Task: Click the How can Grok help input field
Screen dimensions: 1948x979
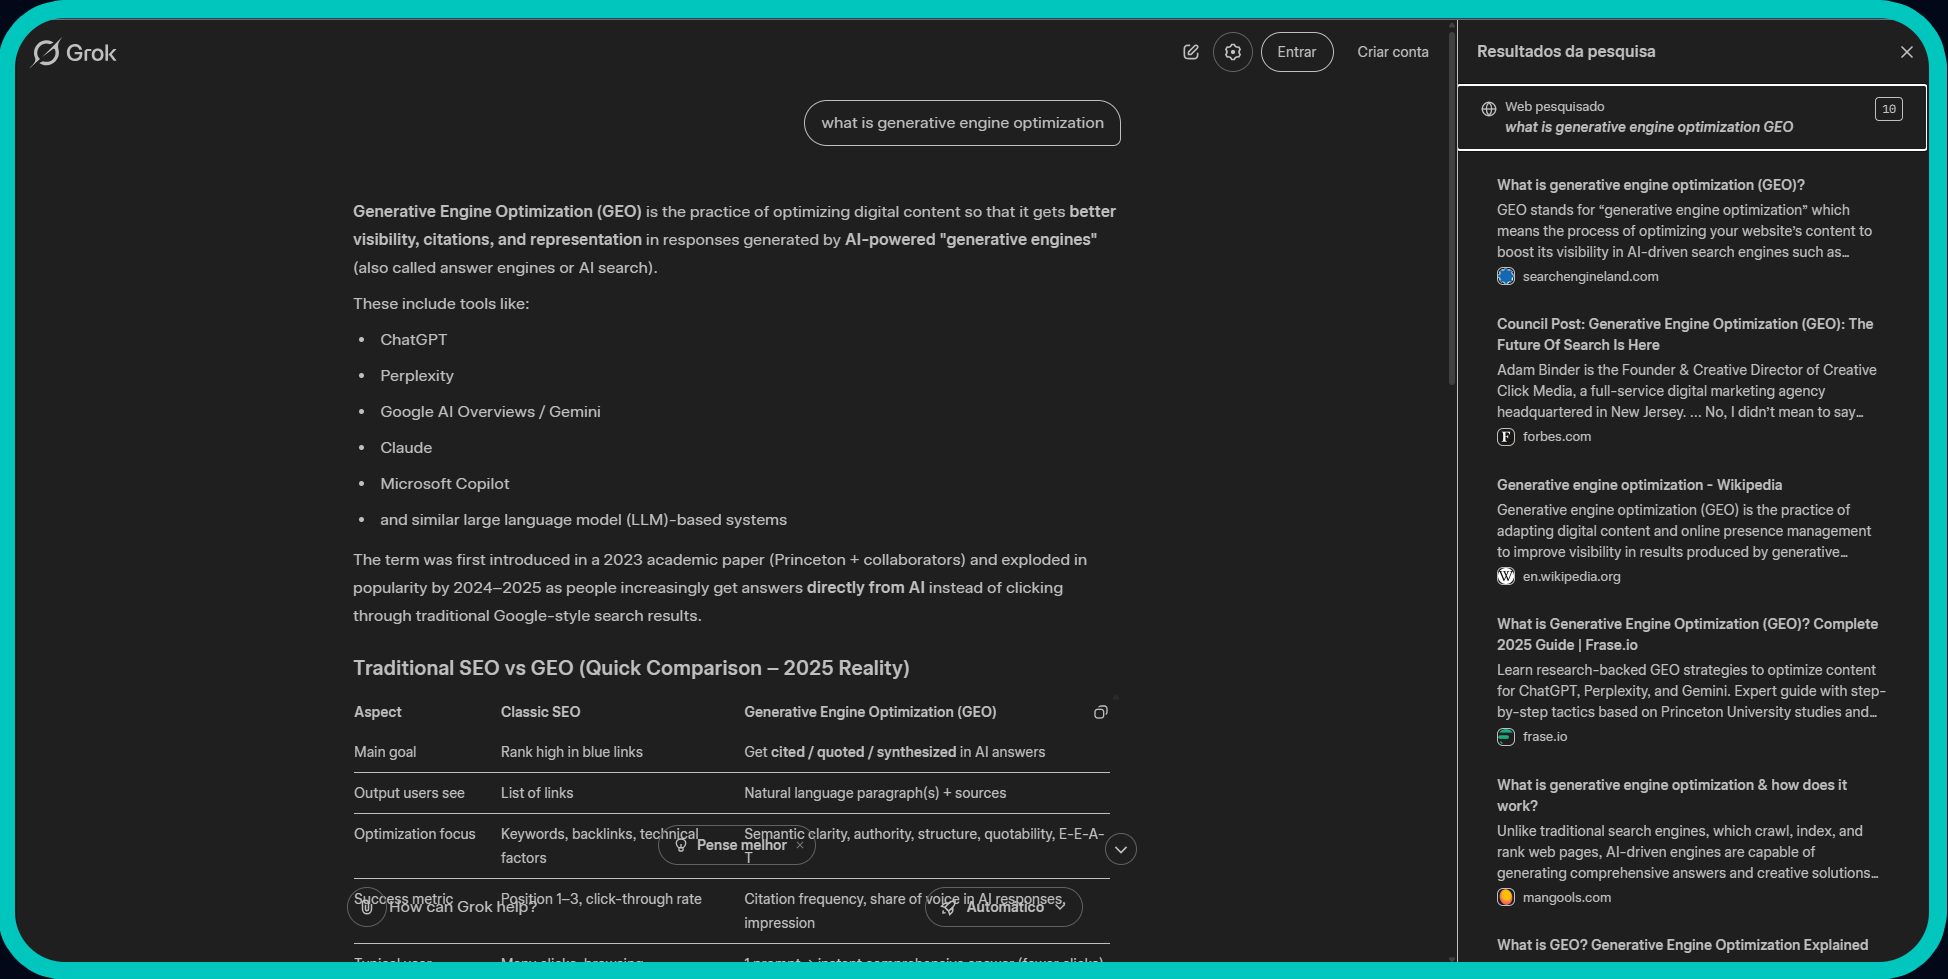Action: click(x=600, y=906)
